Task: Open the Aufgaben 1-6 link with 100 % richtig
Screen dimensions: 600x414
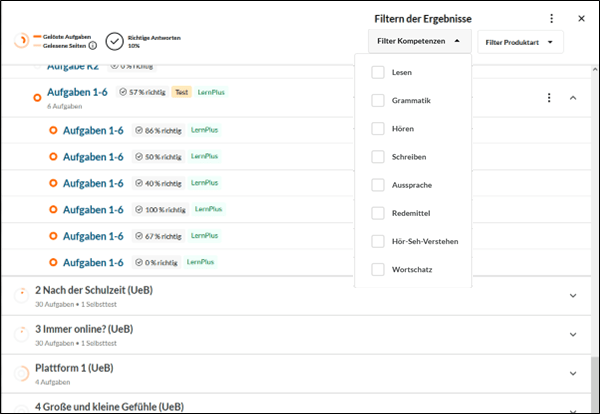Action: (x=93, y=210)
